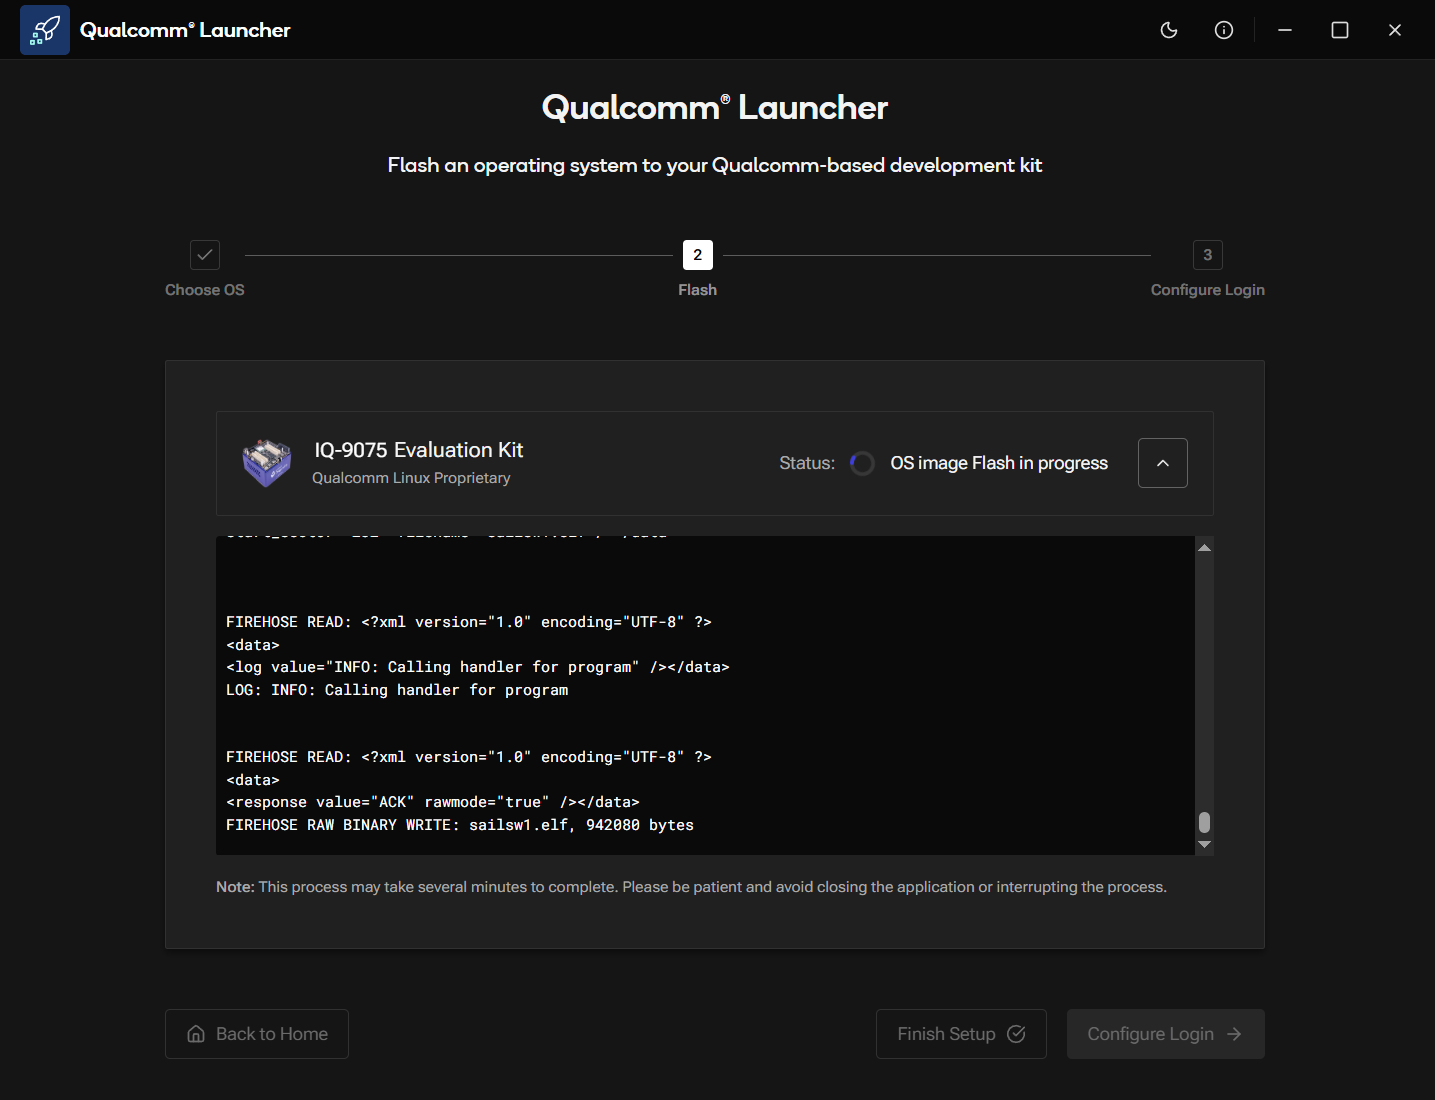Click the Note about process taking several minutes
This screenshot has width=1435, height=1100.
tap(691, 887)
